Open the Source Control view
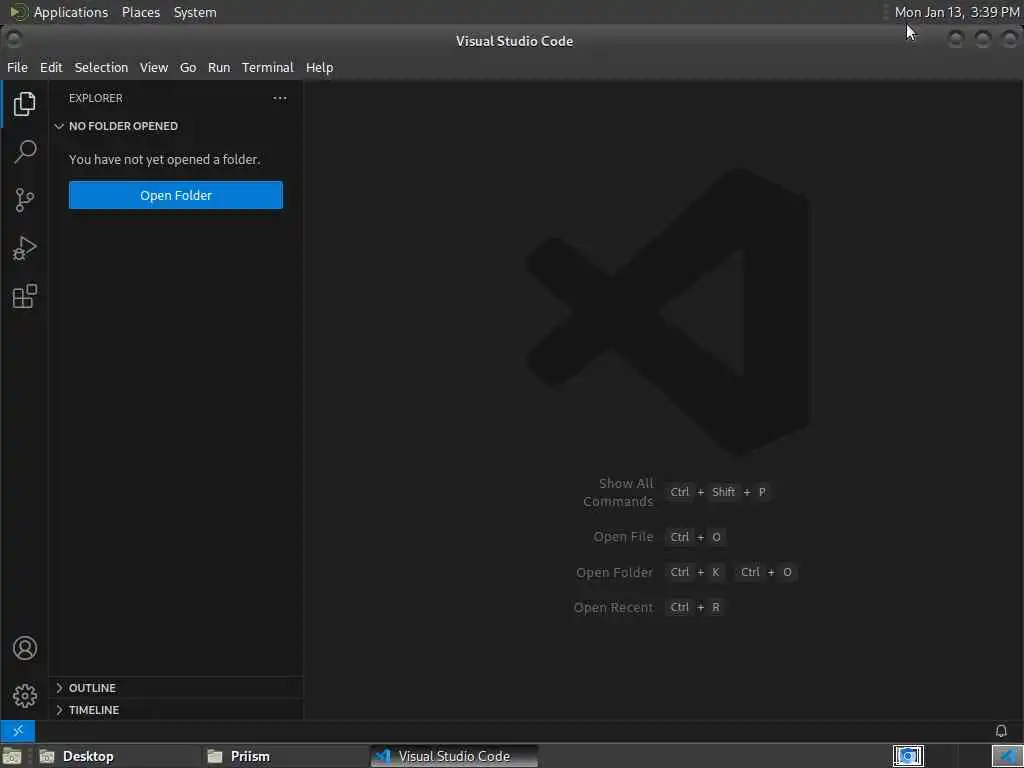The height and width of the screenshot is (768, 1024). 25,200
